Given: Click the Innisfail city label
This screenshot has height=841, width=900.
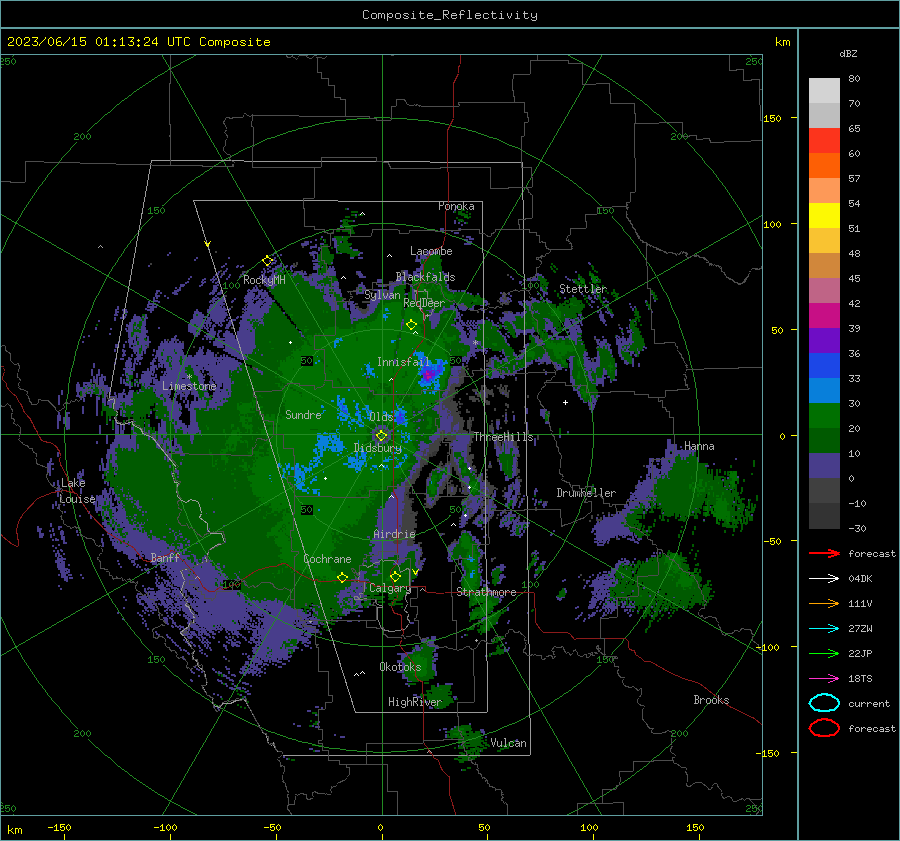Looking at the screenshot, I should point(403,362).
